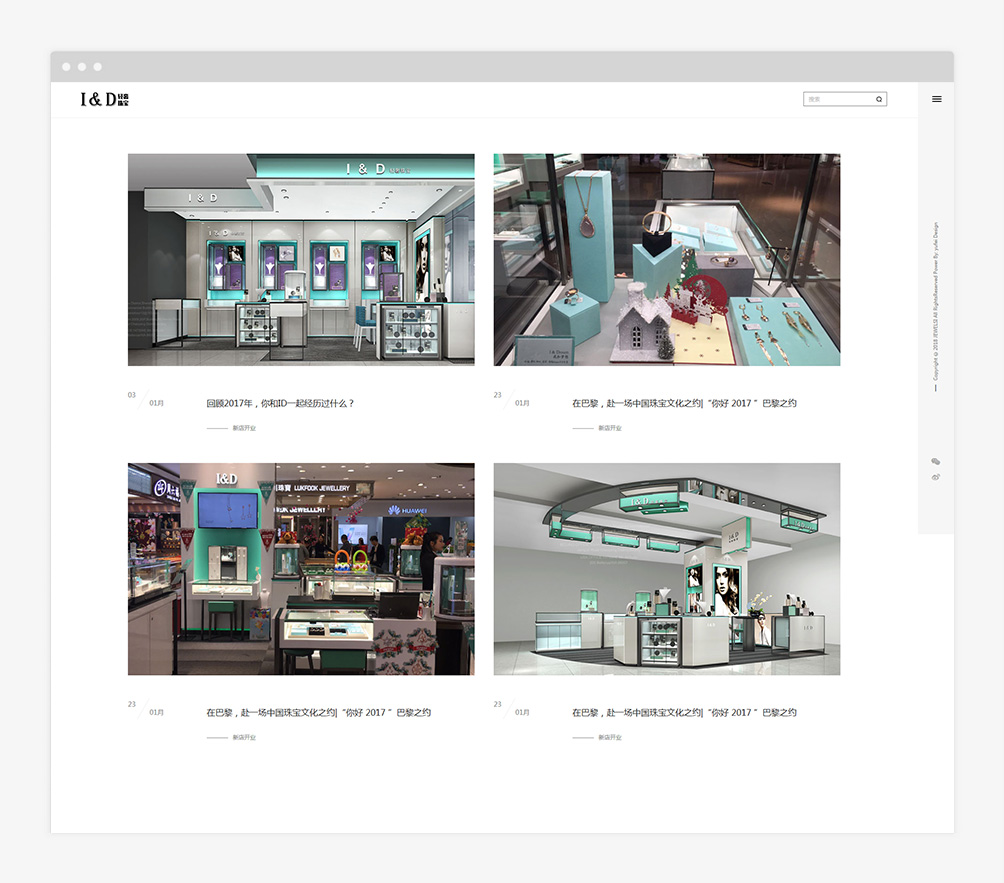This screenshot has width=1004, height=883.
Task: Select 新店开业 tag below Lukfook mall article
Action: coord(244,738)
